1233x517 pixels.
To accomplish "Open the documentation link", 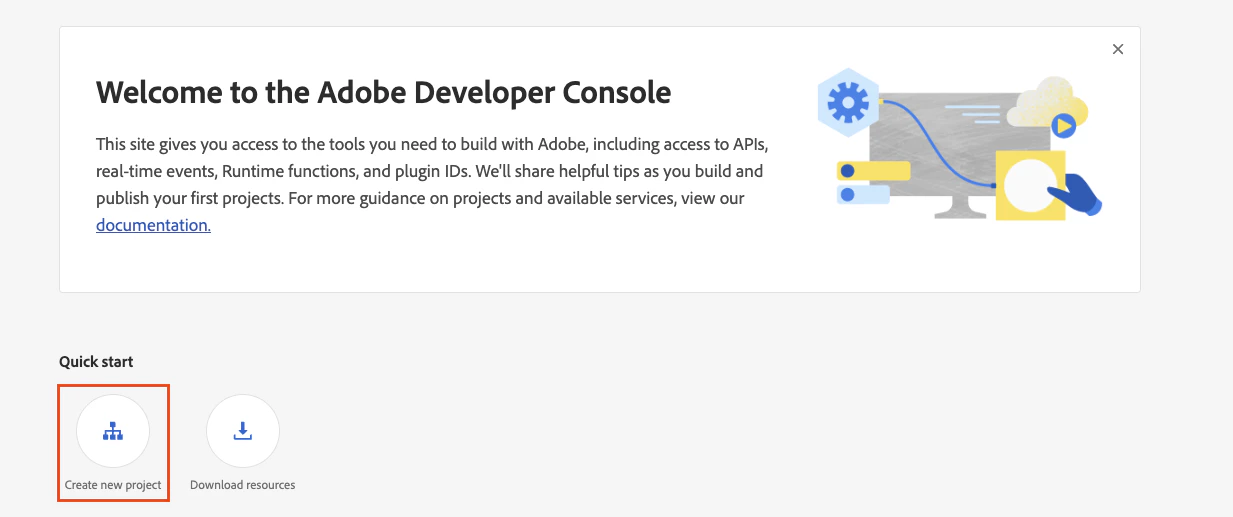I will [153, 225].
